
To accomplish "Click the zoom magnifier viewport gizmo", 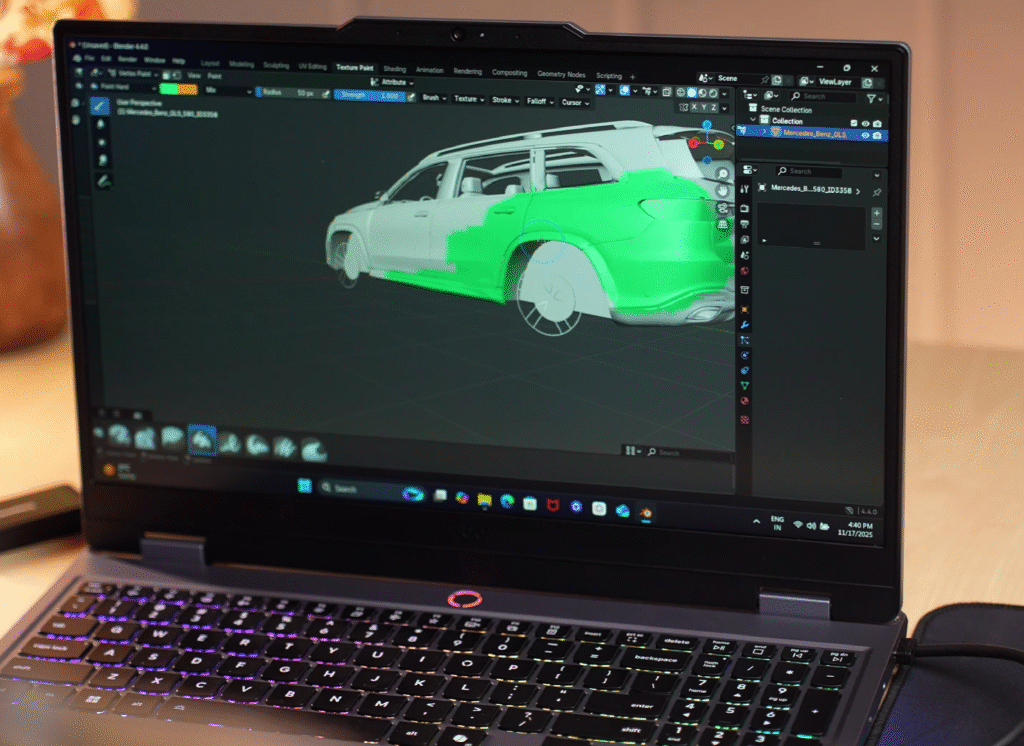I will pyautogui.click(x=722, y=174).
